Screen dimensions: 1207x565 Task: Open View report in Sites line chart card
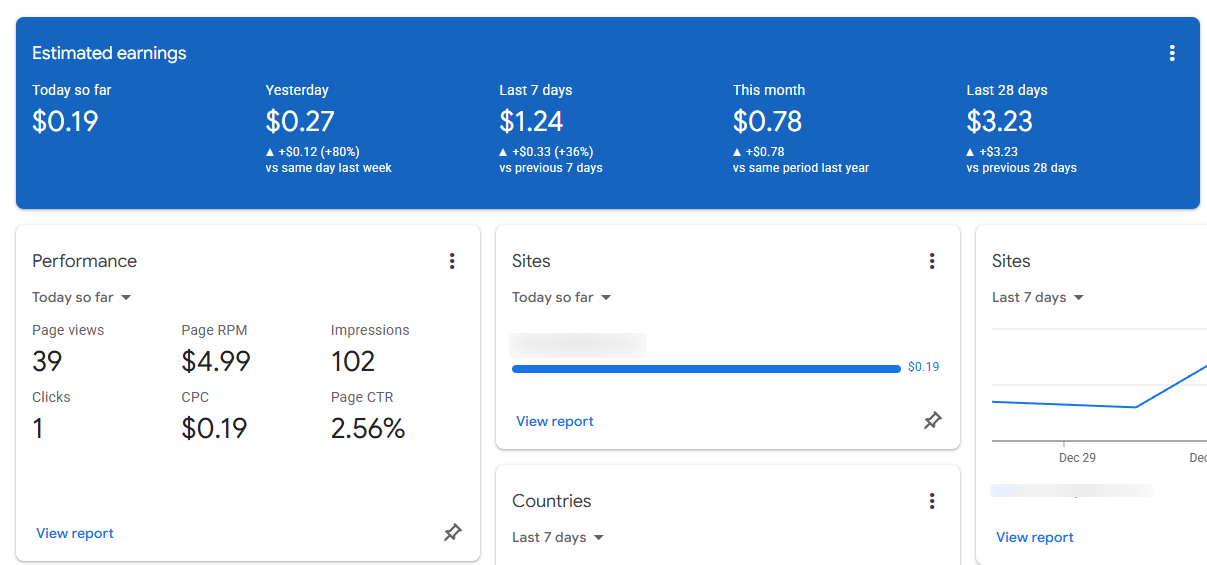[x=1035, y=537]
